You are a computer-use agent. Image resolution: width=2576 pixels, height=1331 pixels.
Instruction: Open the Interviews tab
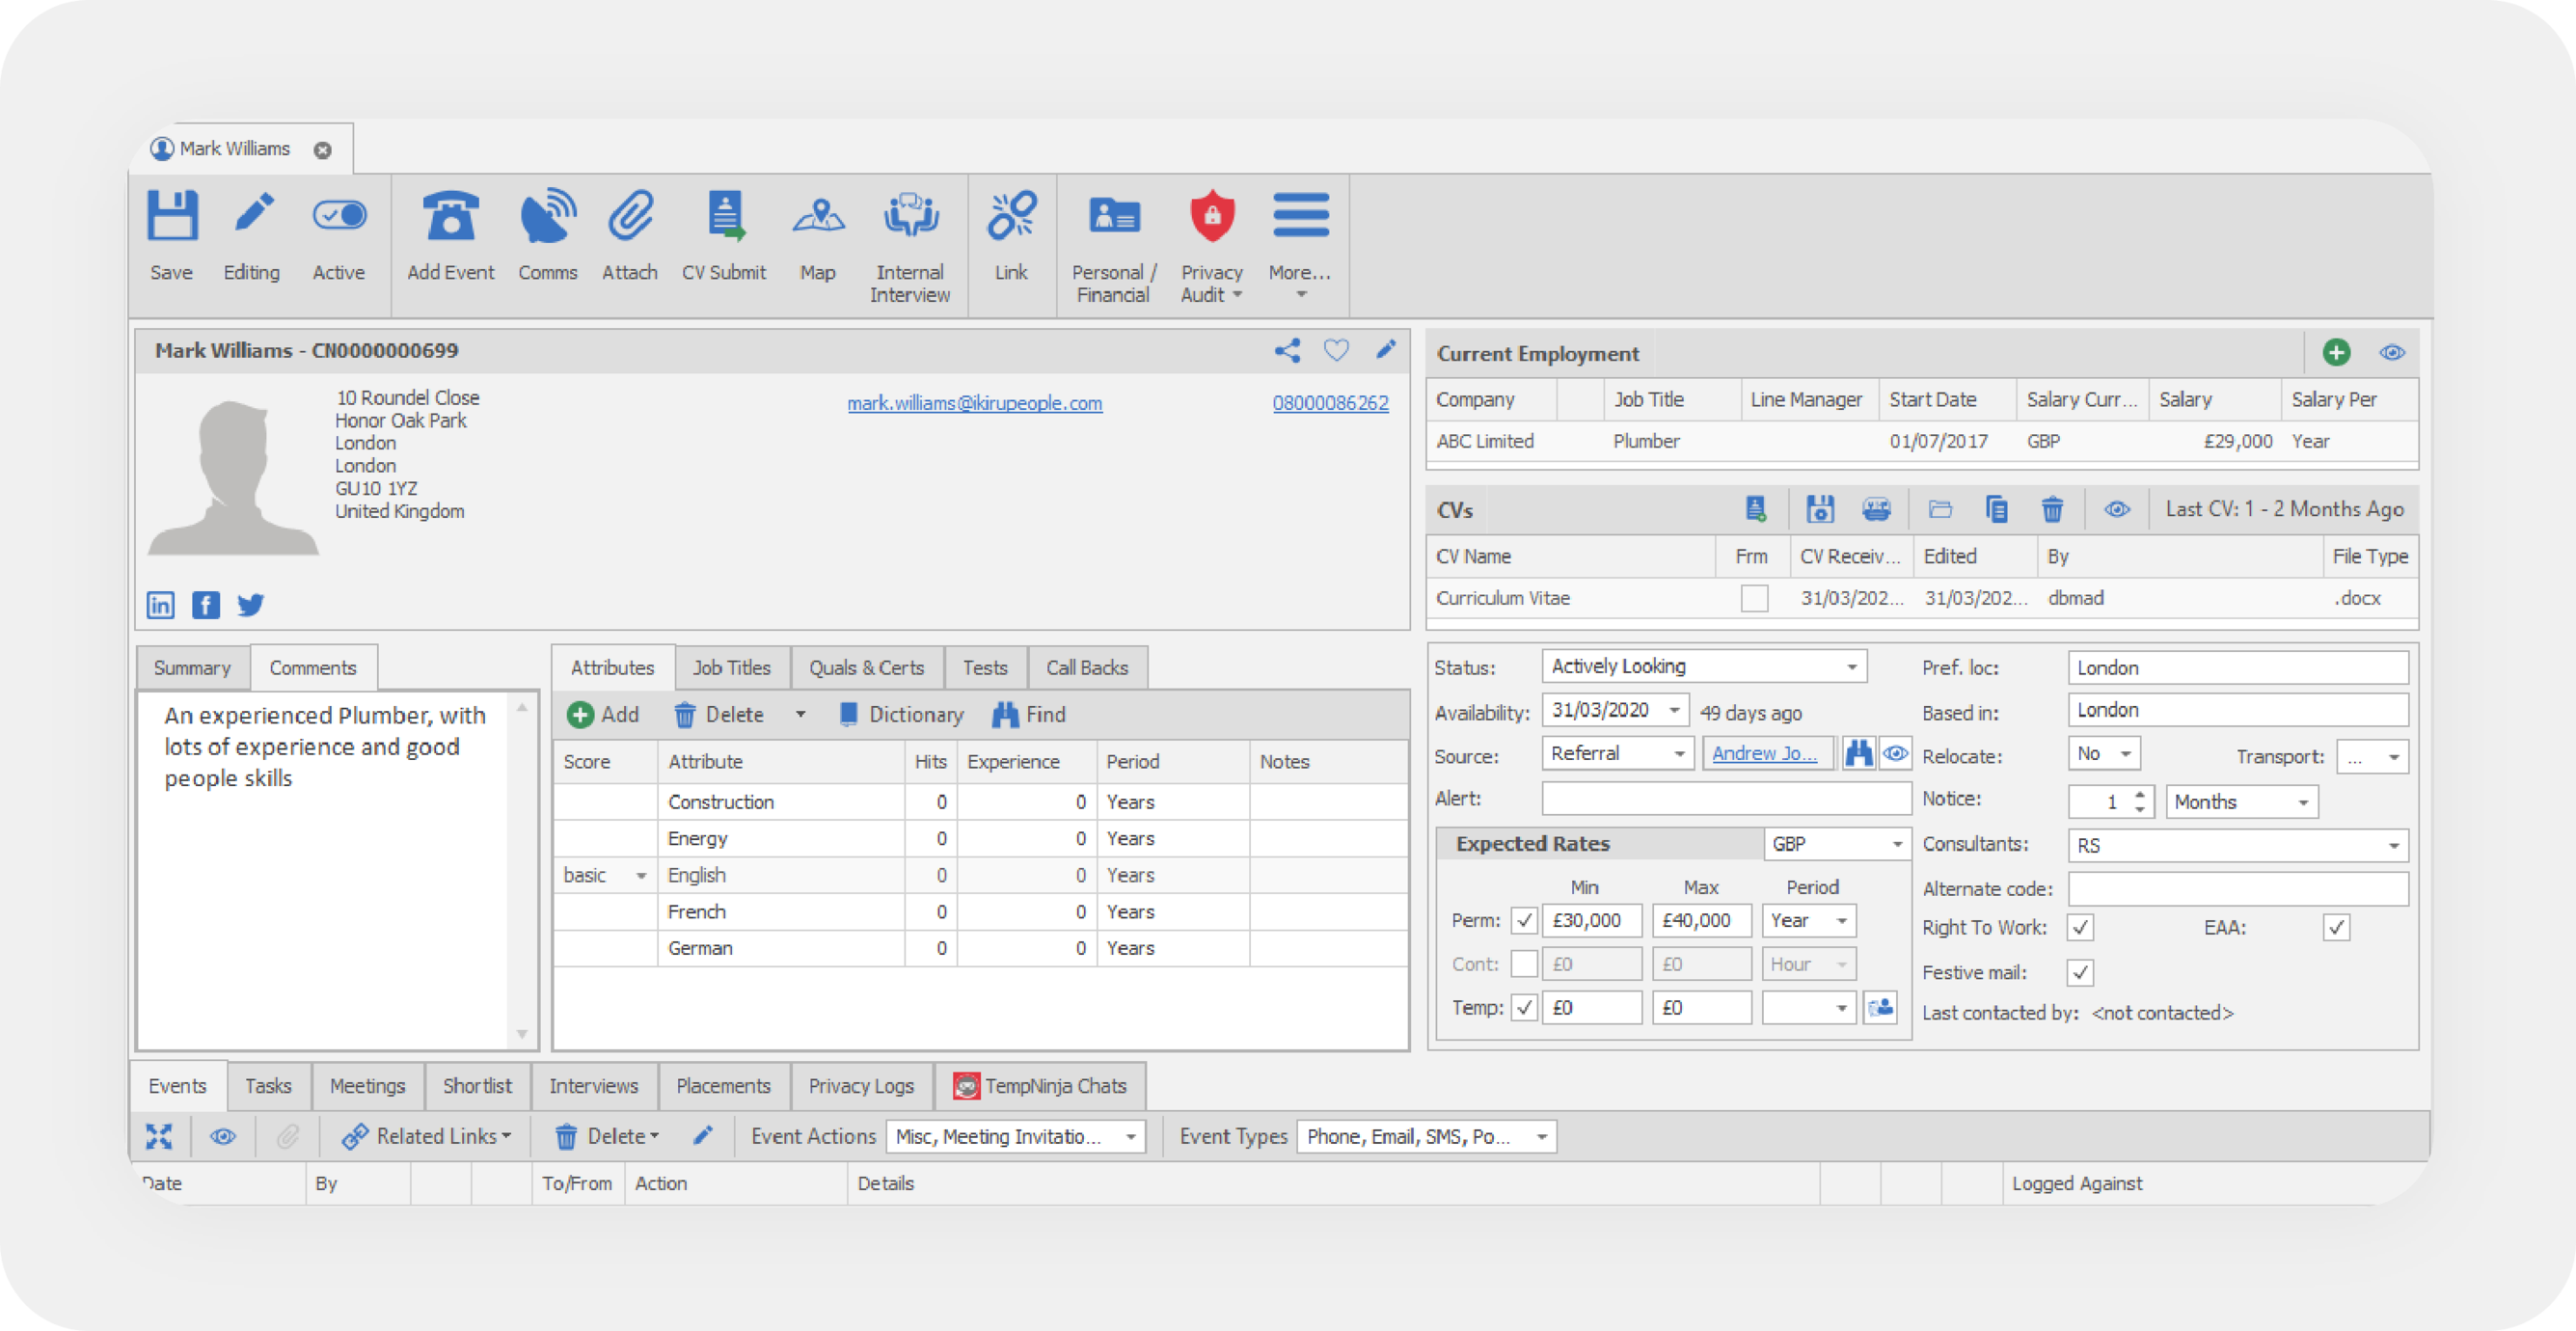point(593,1086)
